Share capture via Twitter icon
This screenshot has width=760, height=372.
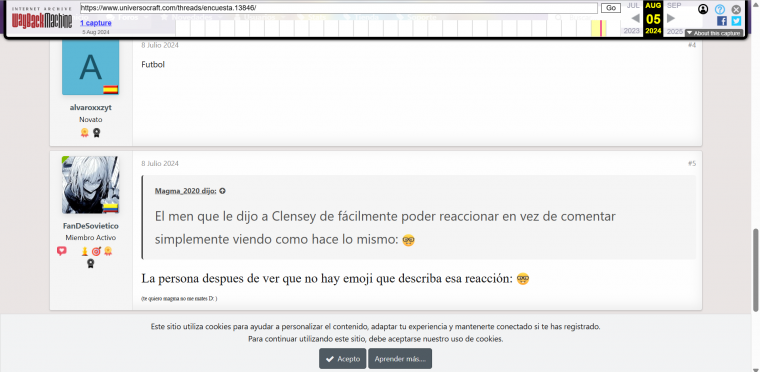tap(736, 21)
